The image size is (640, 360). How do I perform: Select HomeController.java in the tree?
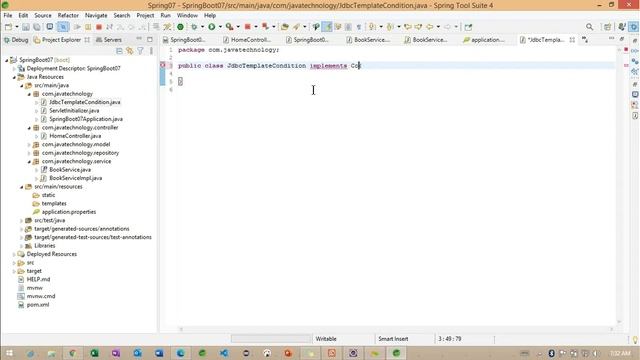click(x=75, y=136)
